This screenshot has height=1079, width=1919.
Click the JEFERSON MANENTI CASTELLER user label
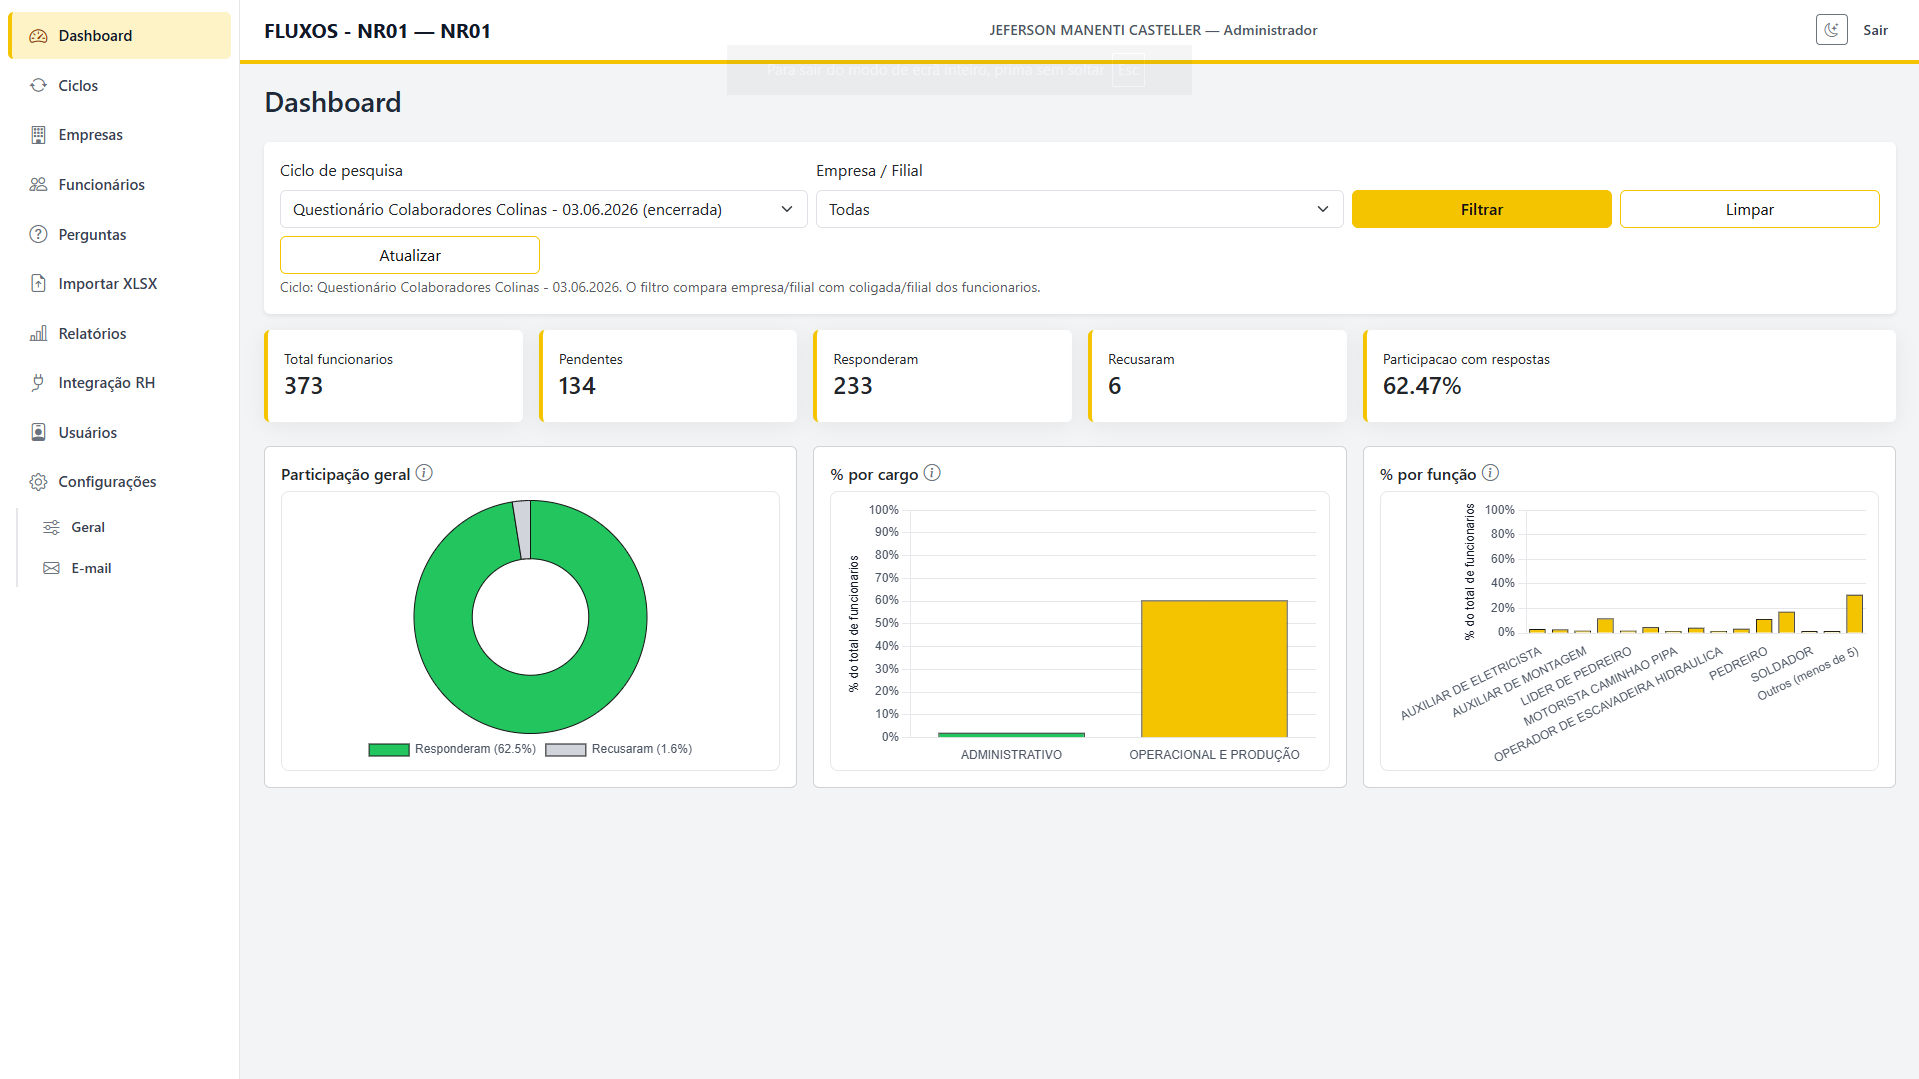pos(1153,30)
